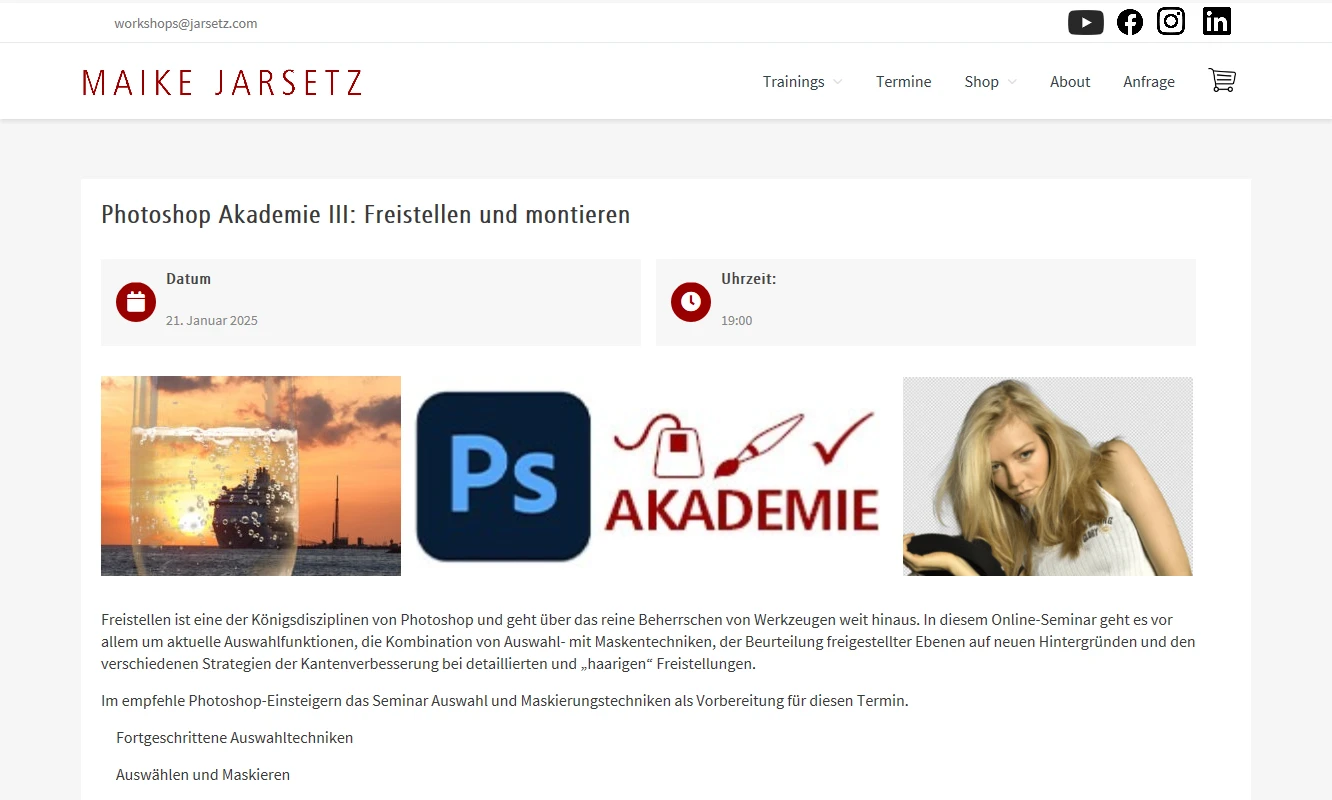Open the blonde woman cutout image

coord(1048,476)
